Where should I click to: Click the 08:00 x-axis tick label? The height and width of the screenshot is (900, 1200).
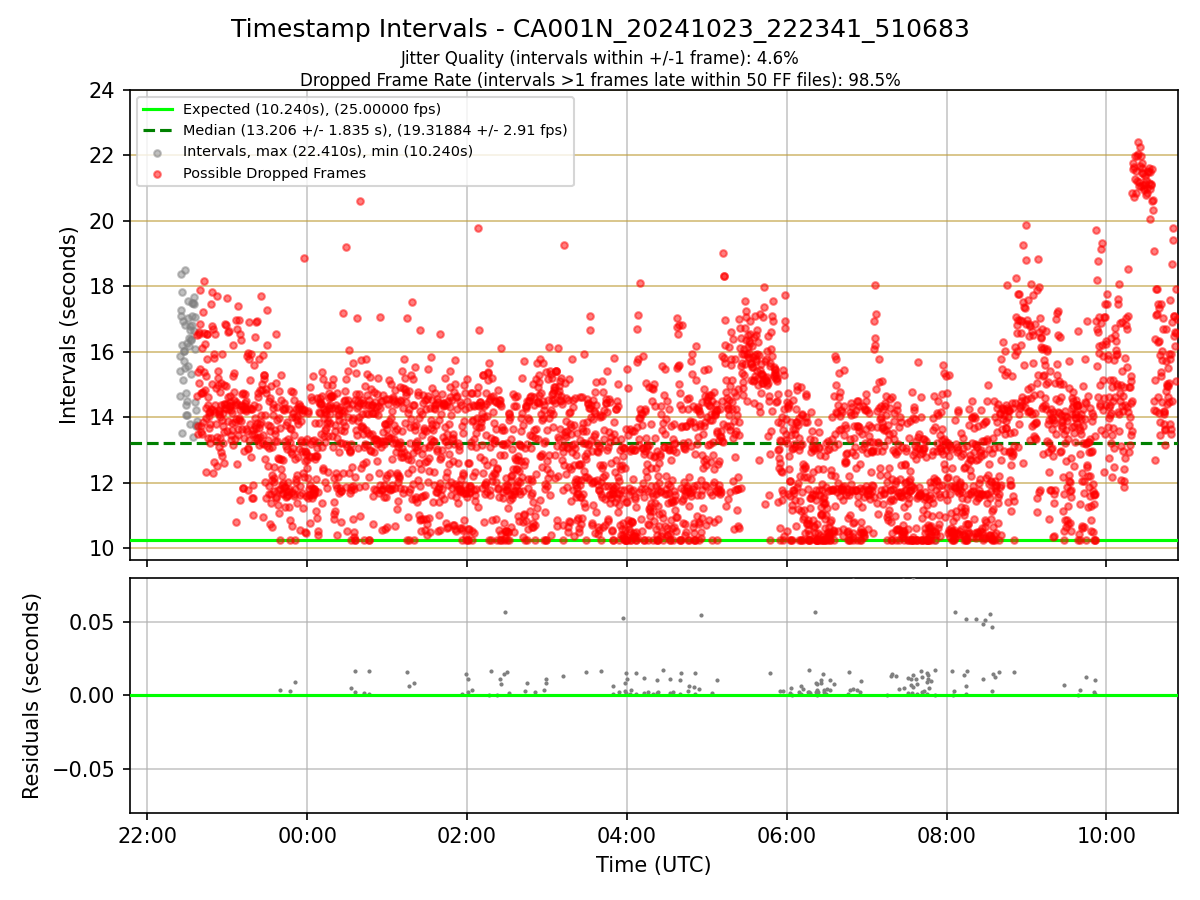coord(946,835)
